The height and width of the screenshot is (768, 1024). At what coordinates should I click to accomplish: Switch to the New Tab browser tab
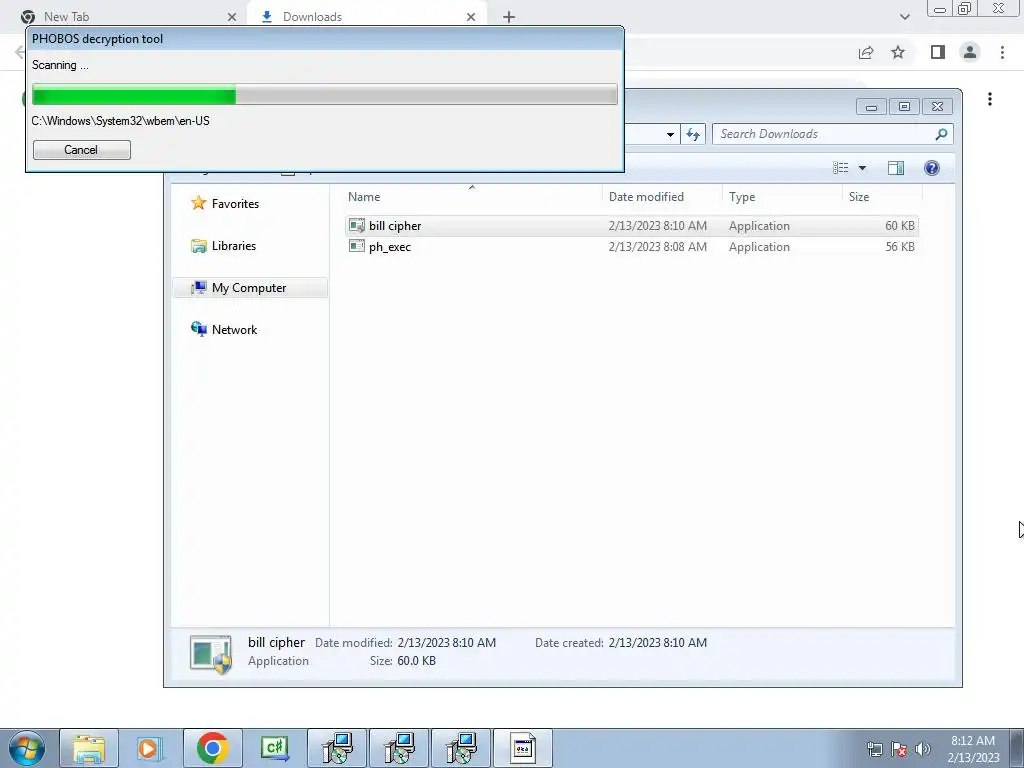pyautogui.click(x=66, y=17)
